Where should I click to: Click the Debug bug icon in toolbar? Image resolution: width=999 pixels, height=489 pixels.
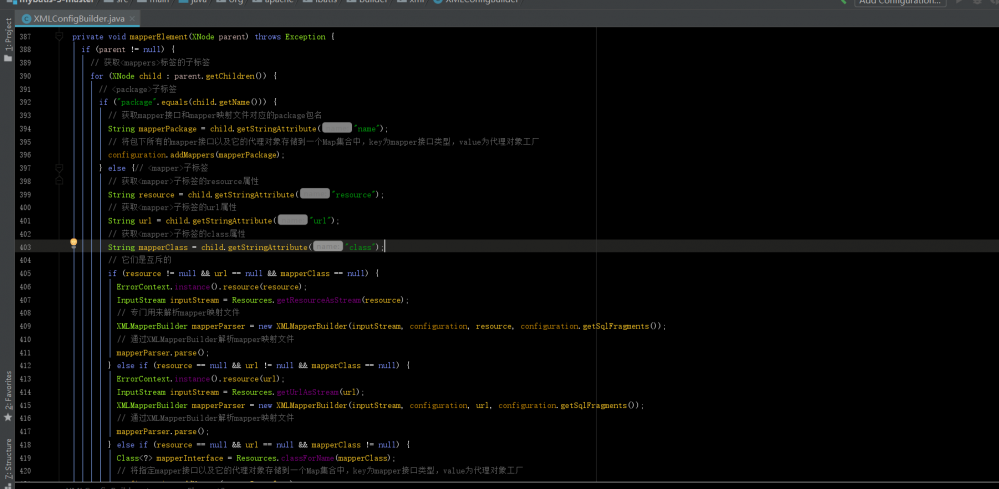[x=978, y=3]
